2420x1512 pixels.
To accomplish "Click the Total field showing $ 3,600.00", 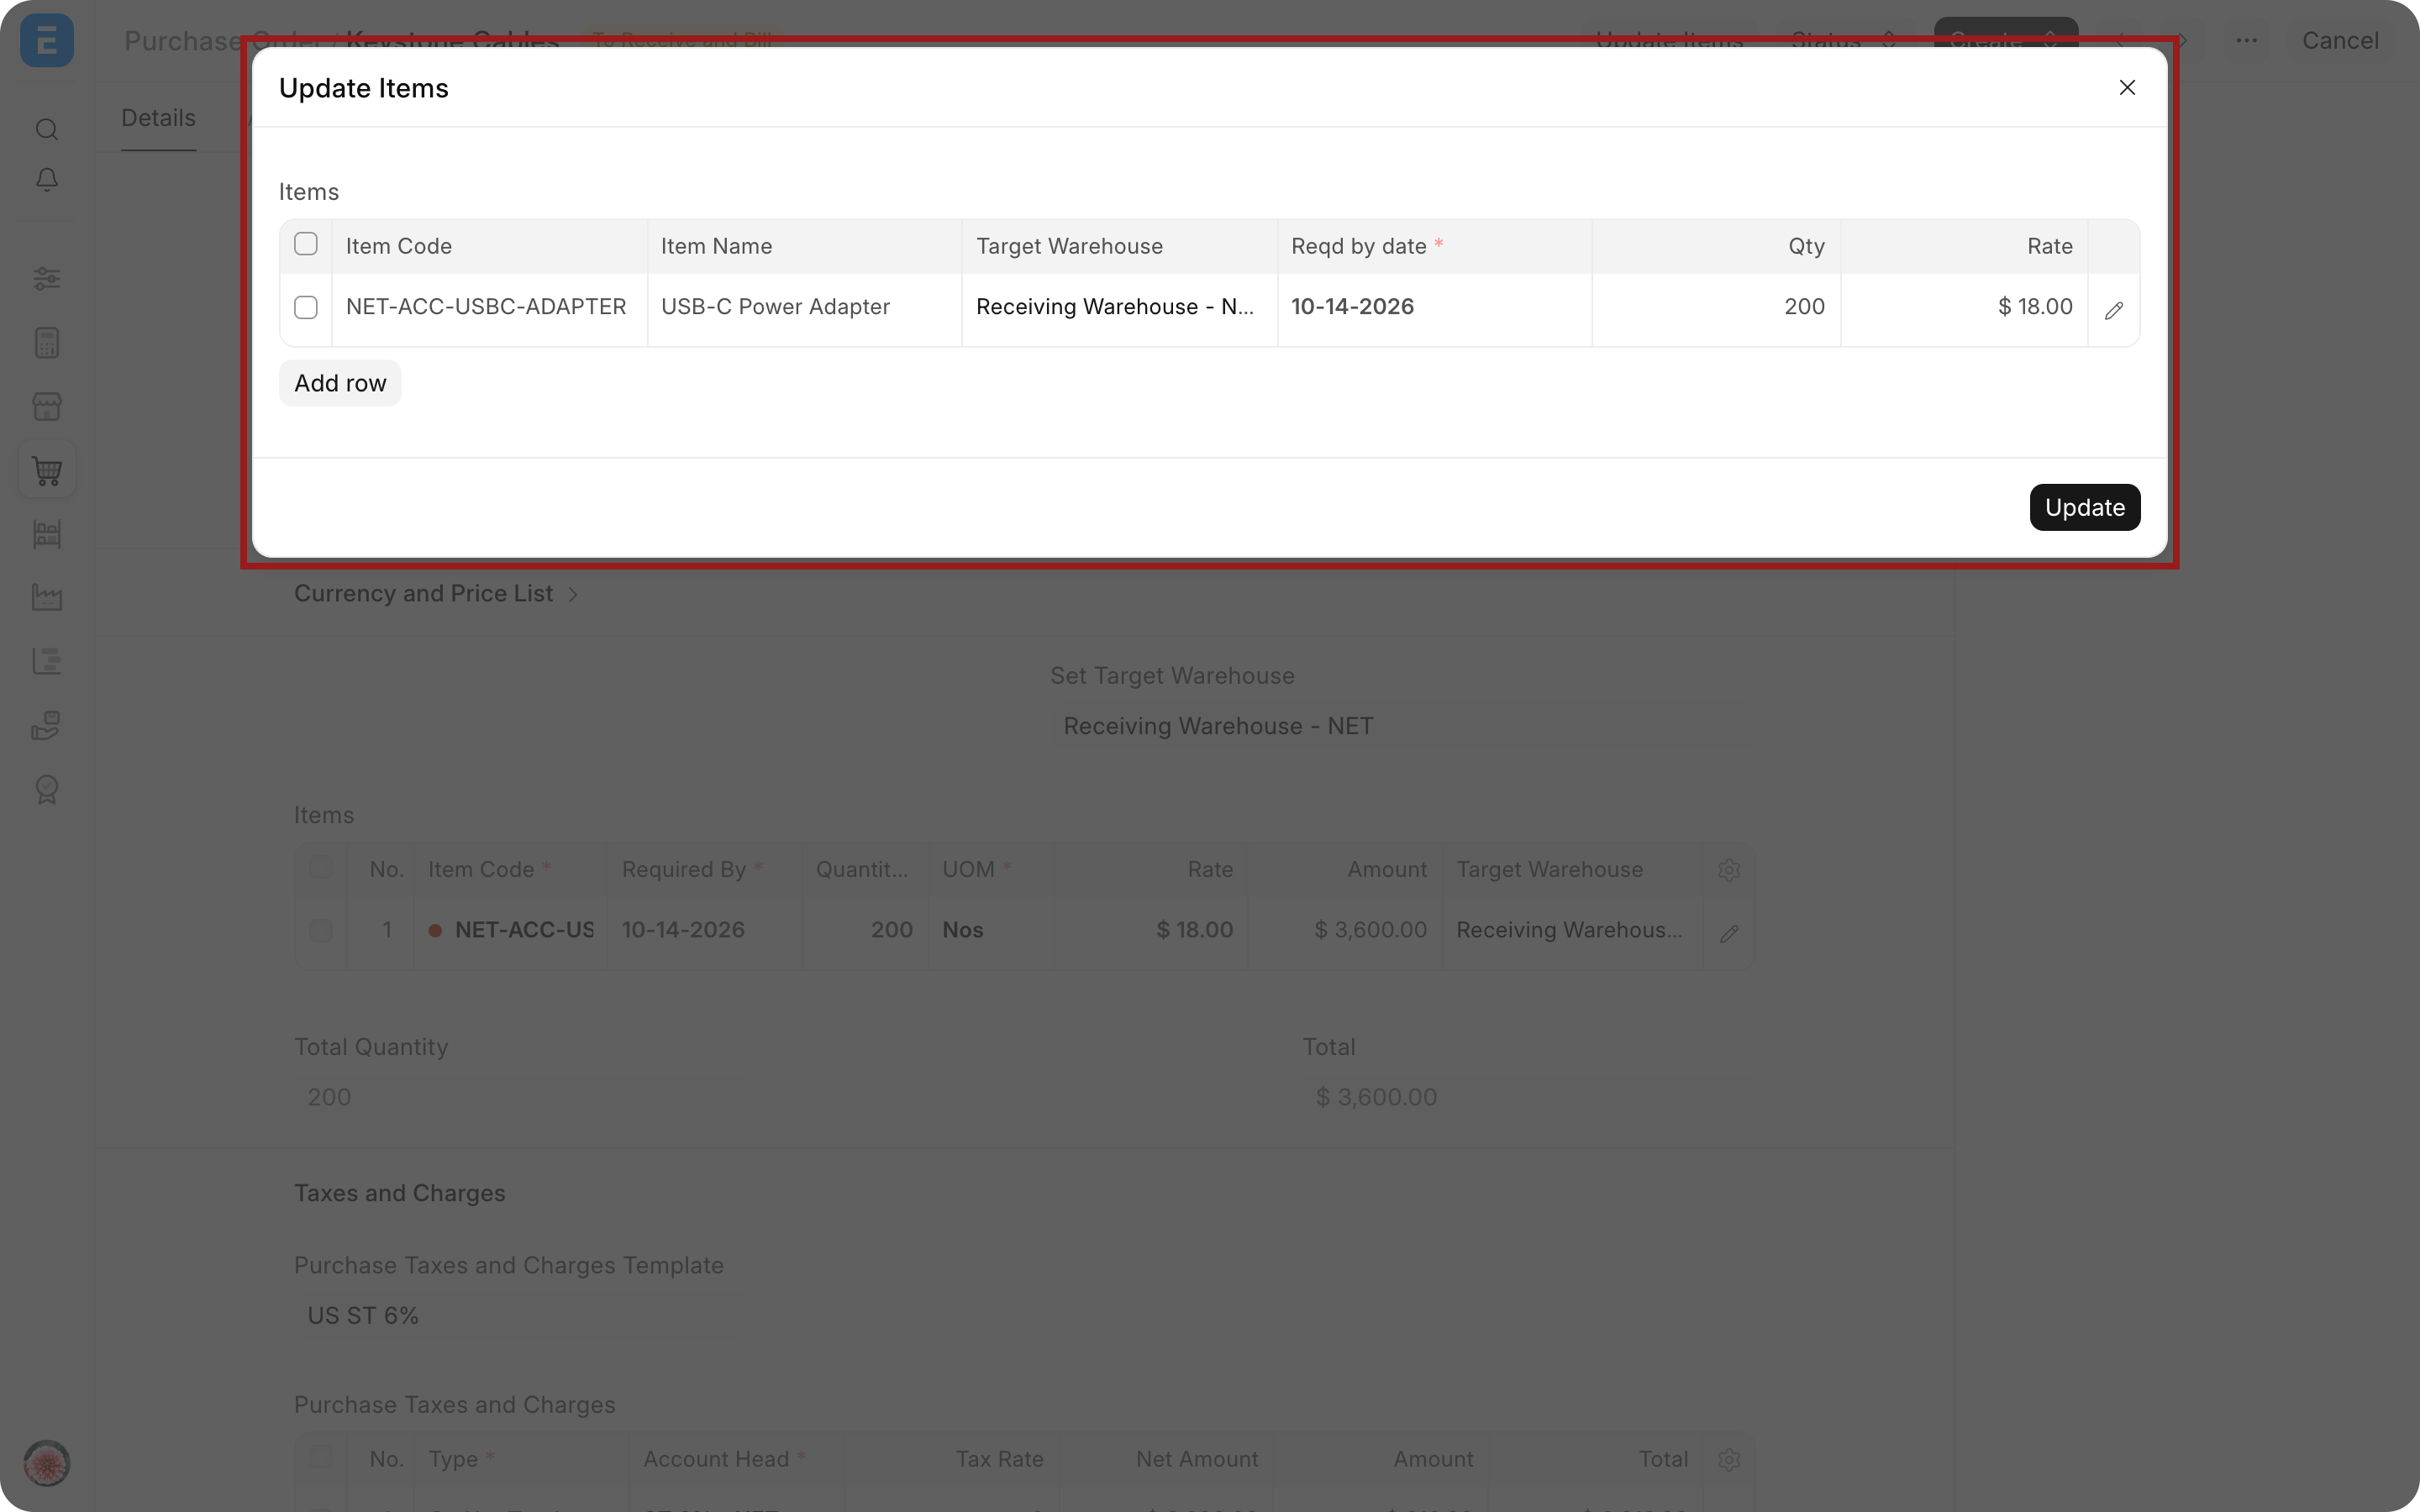I will click(1529, 1097).
